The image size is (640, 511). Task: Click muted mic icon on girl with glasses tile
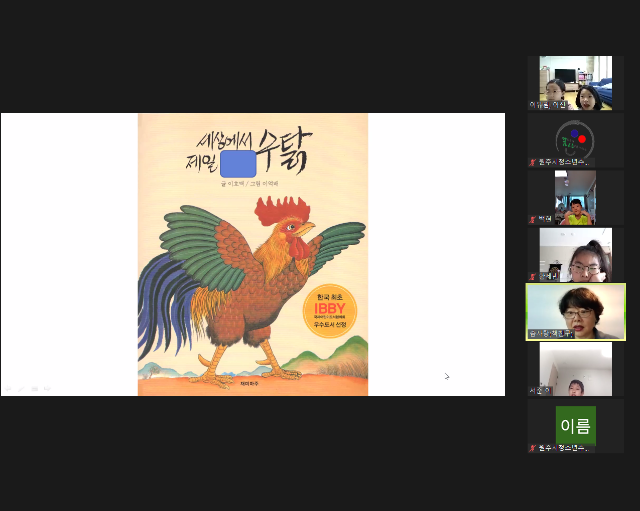532,276
